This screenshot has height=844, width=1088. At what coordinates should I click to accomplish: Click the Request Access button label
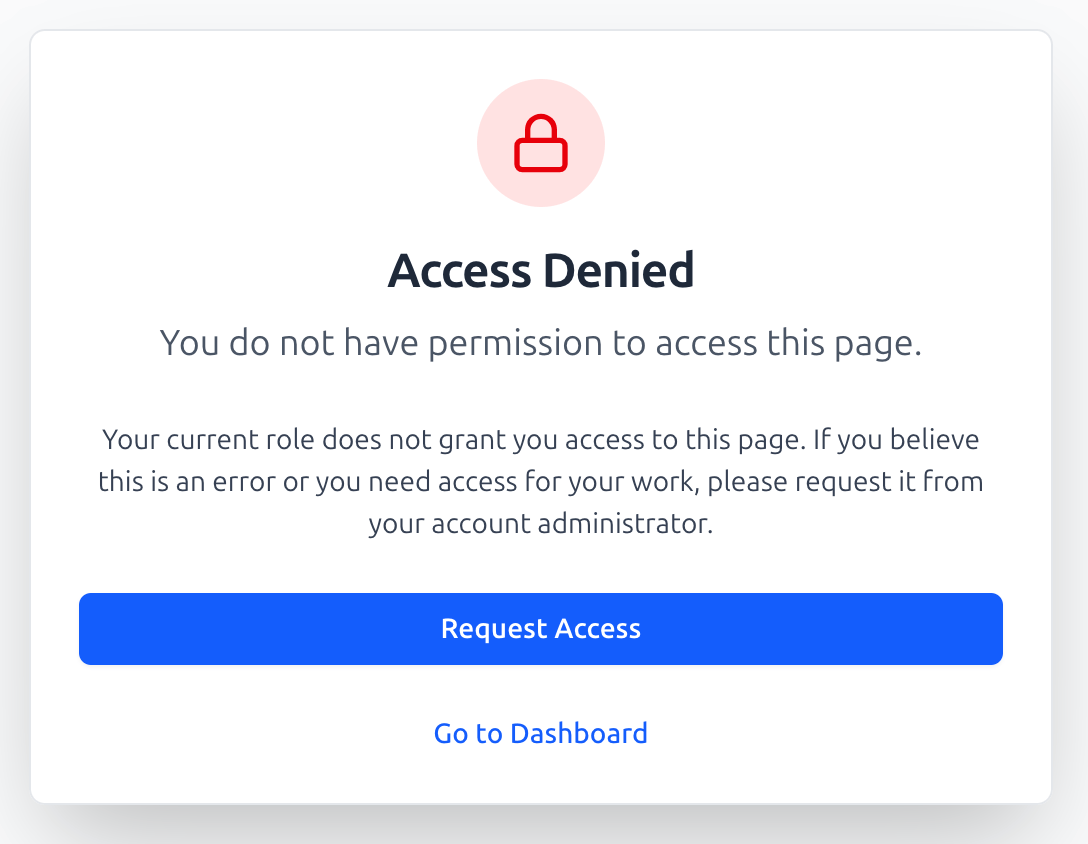coord(541,629)
